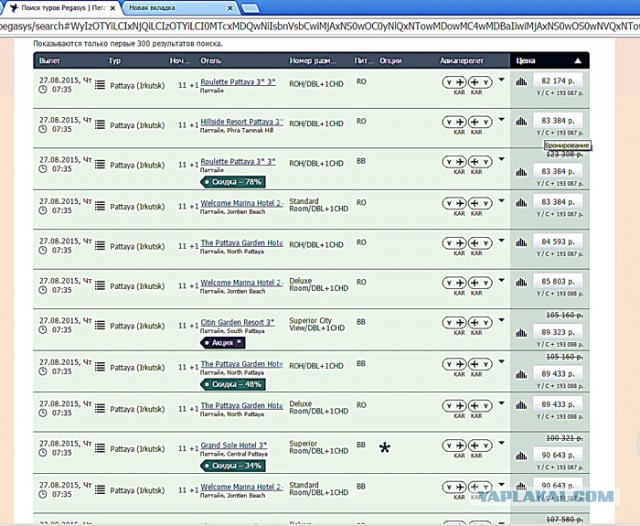Select return flight icon in 84 593 р. row
This screenshot has height=526, width=640.
click(480, 243)
